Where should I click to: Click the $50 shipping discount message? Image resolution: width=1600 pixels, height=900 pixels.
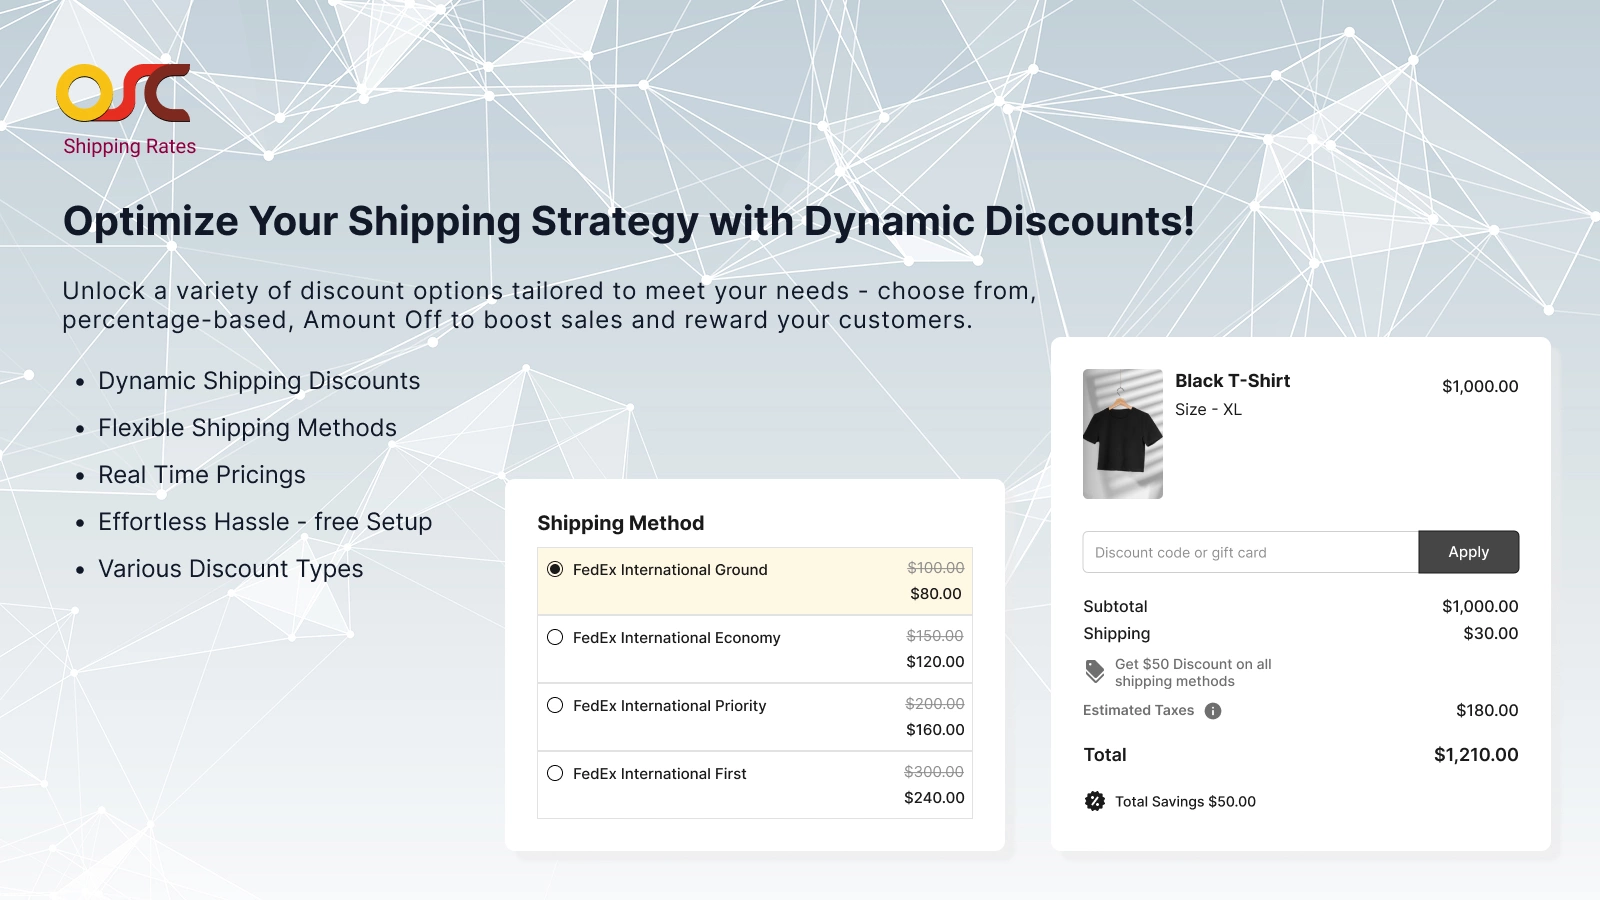pos(1193,673)
